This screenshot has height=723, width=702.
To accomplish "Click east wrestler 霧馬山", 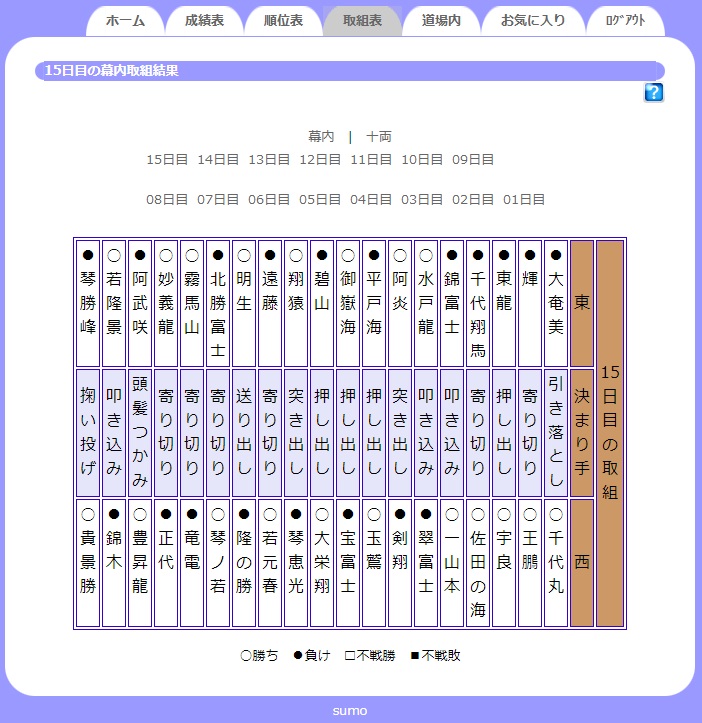I will coord(192,303).
